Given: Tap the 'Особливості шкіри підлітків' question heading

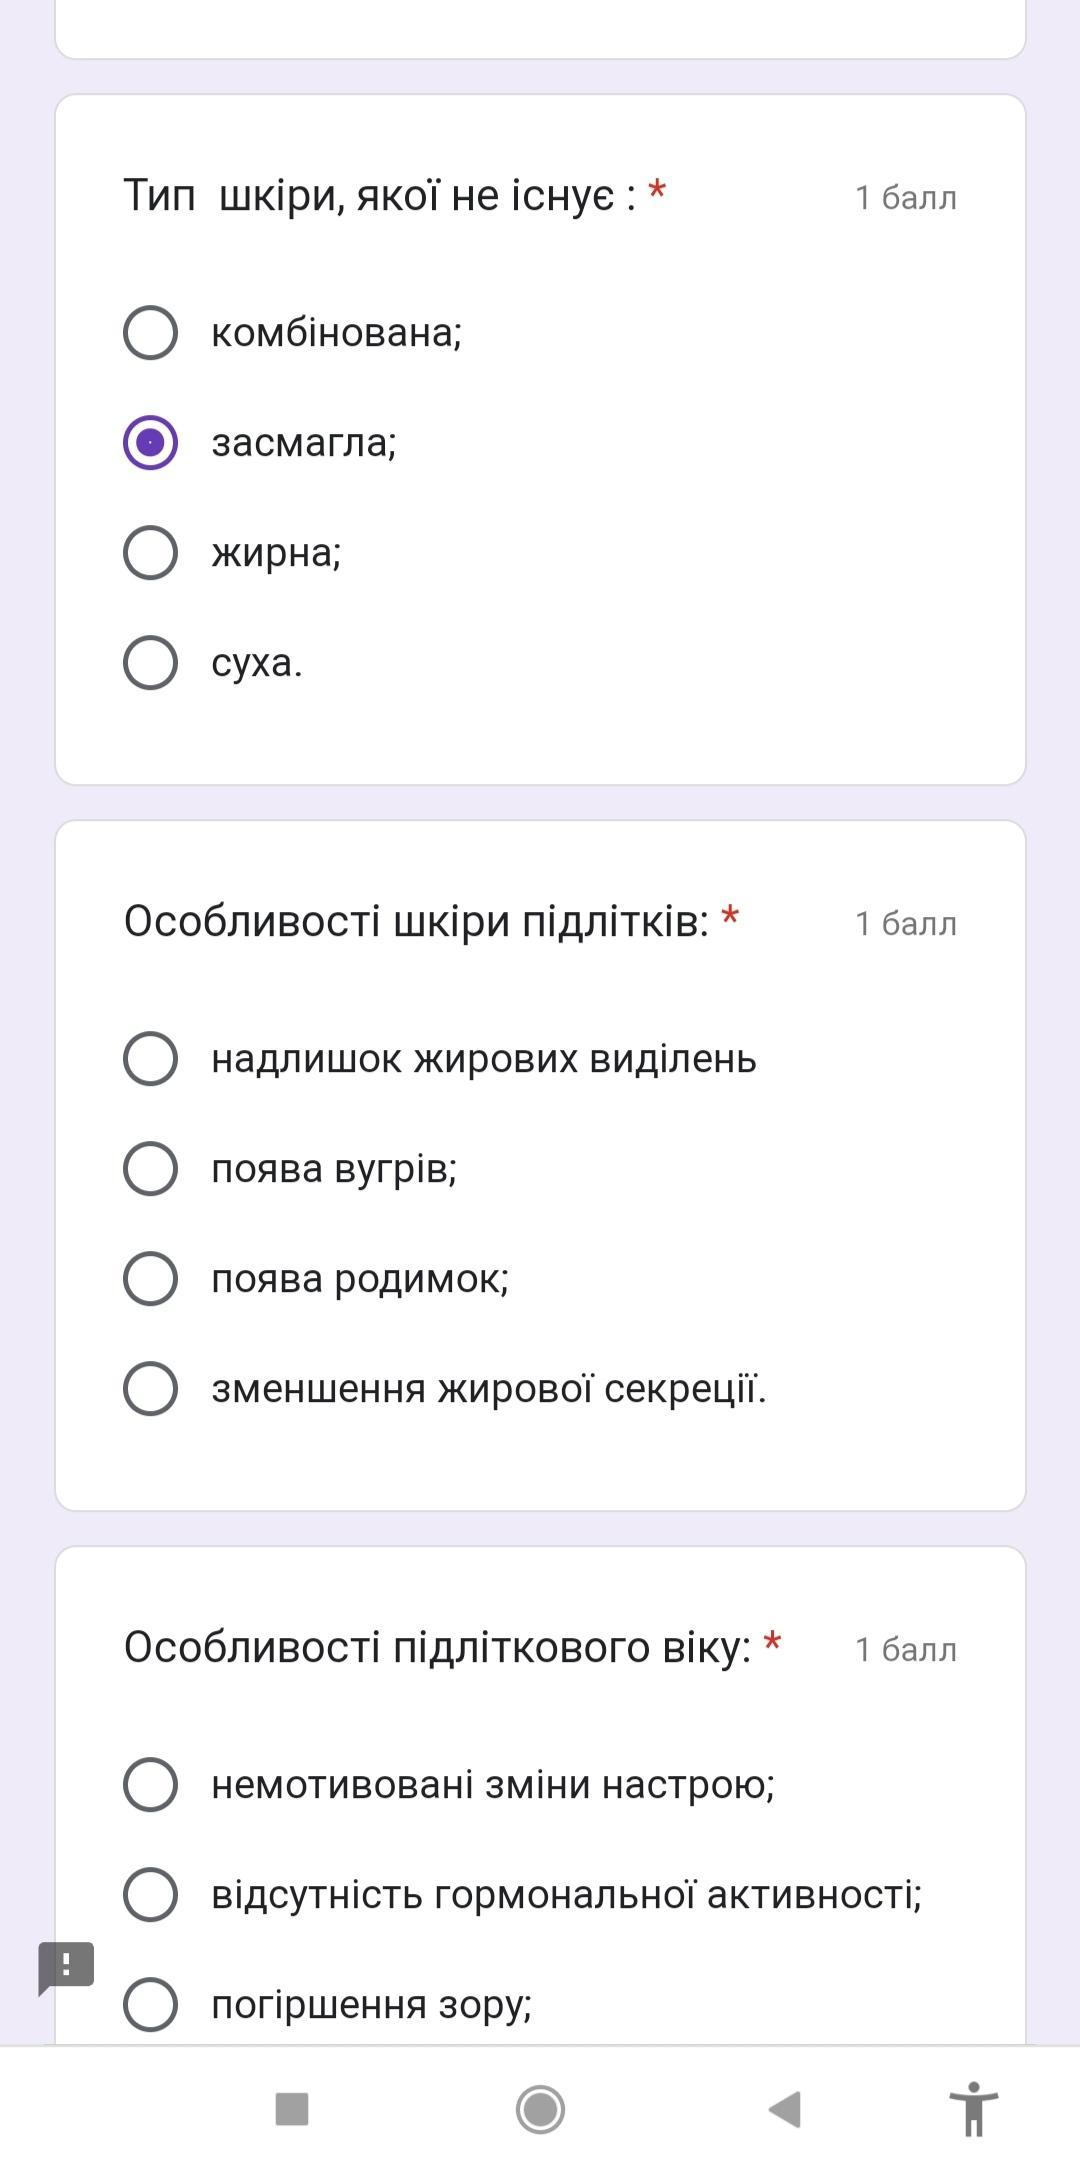Looking at the screenshot, I should coord(416,921).
